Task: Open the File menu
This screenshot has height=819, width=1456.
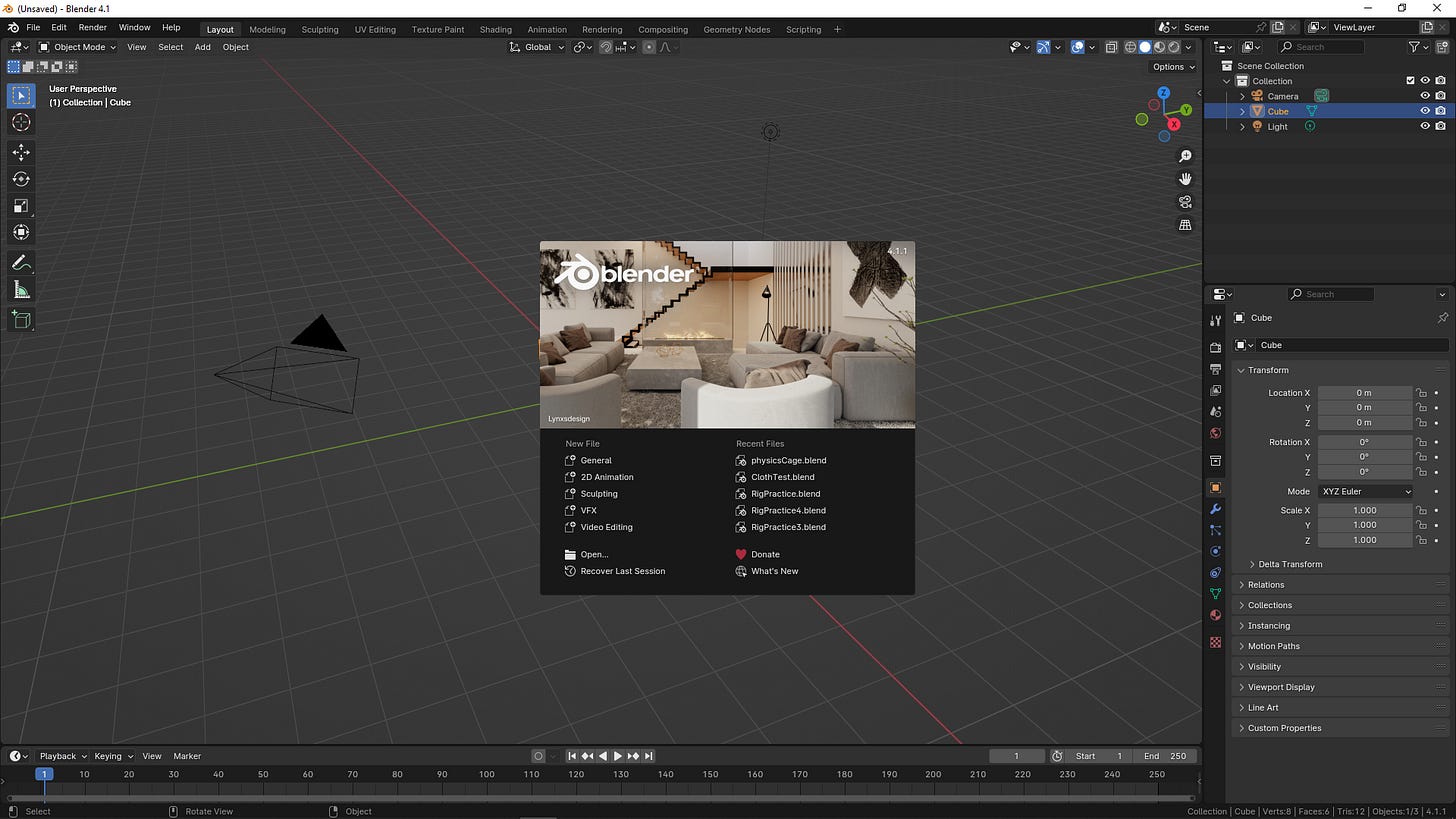Action: (x=33, y=28)
